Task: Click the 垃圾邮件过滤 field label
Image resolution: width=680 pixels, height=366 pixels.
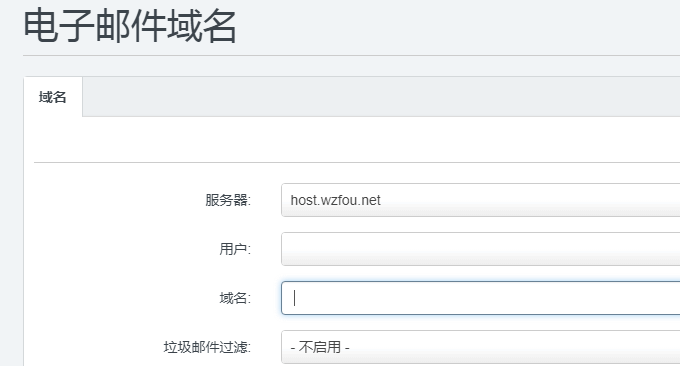Action: pos(207,347)
